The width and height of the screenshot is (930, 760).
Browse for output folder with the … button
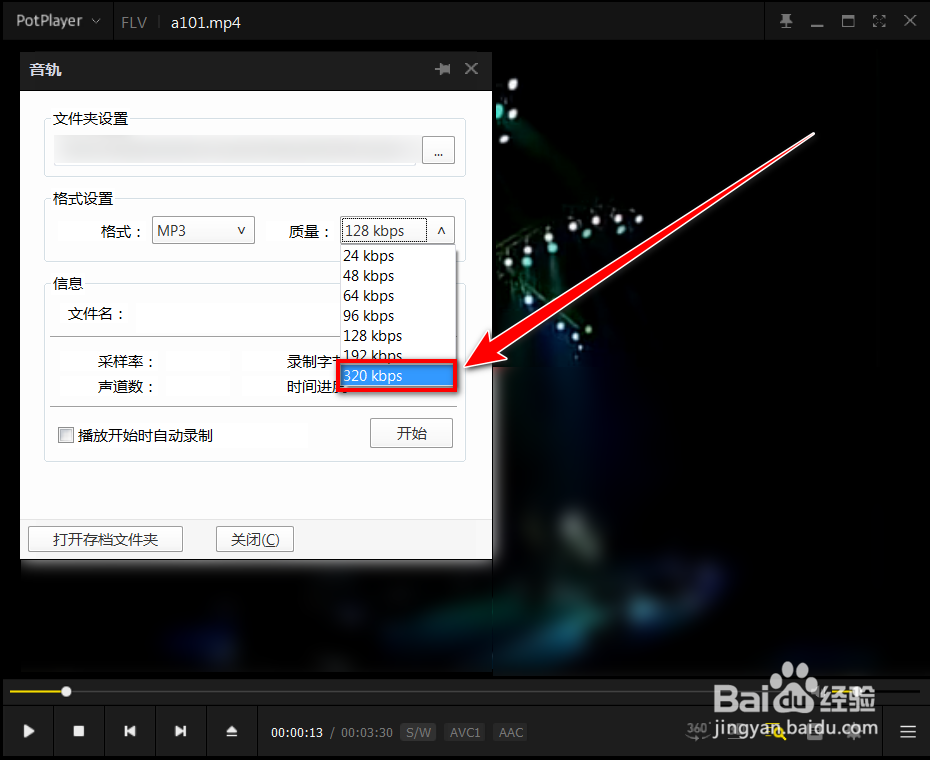point(438,150)
